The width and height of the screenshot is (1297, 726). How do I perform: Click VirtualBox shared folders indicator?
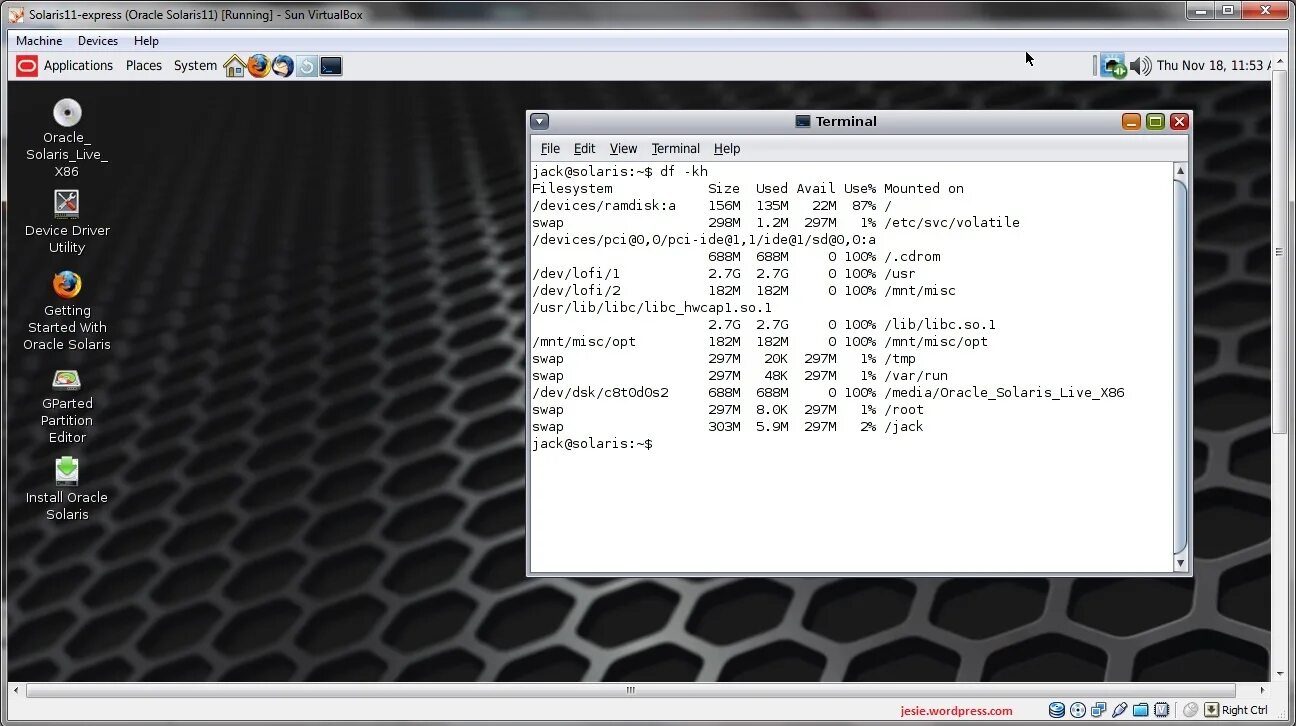[1140, 710]
